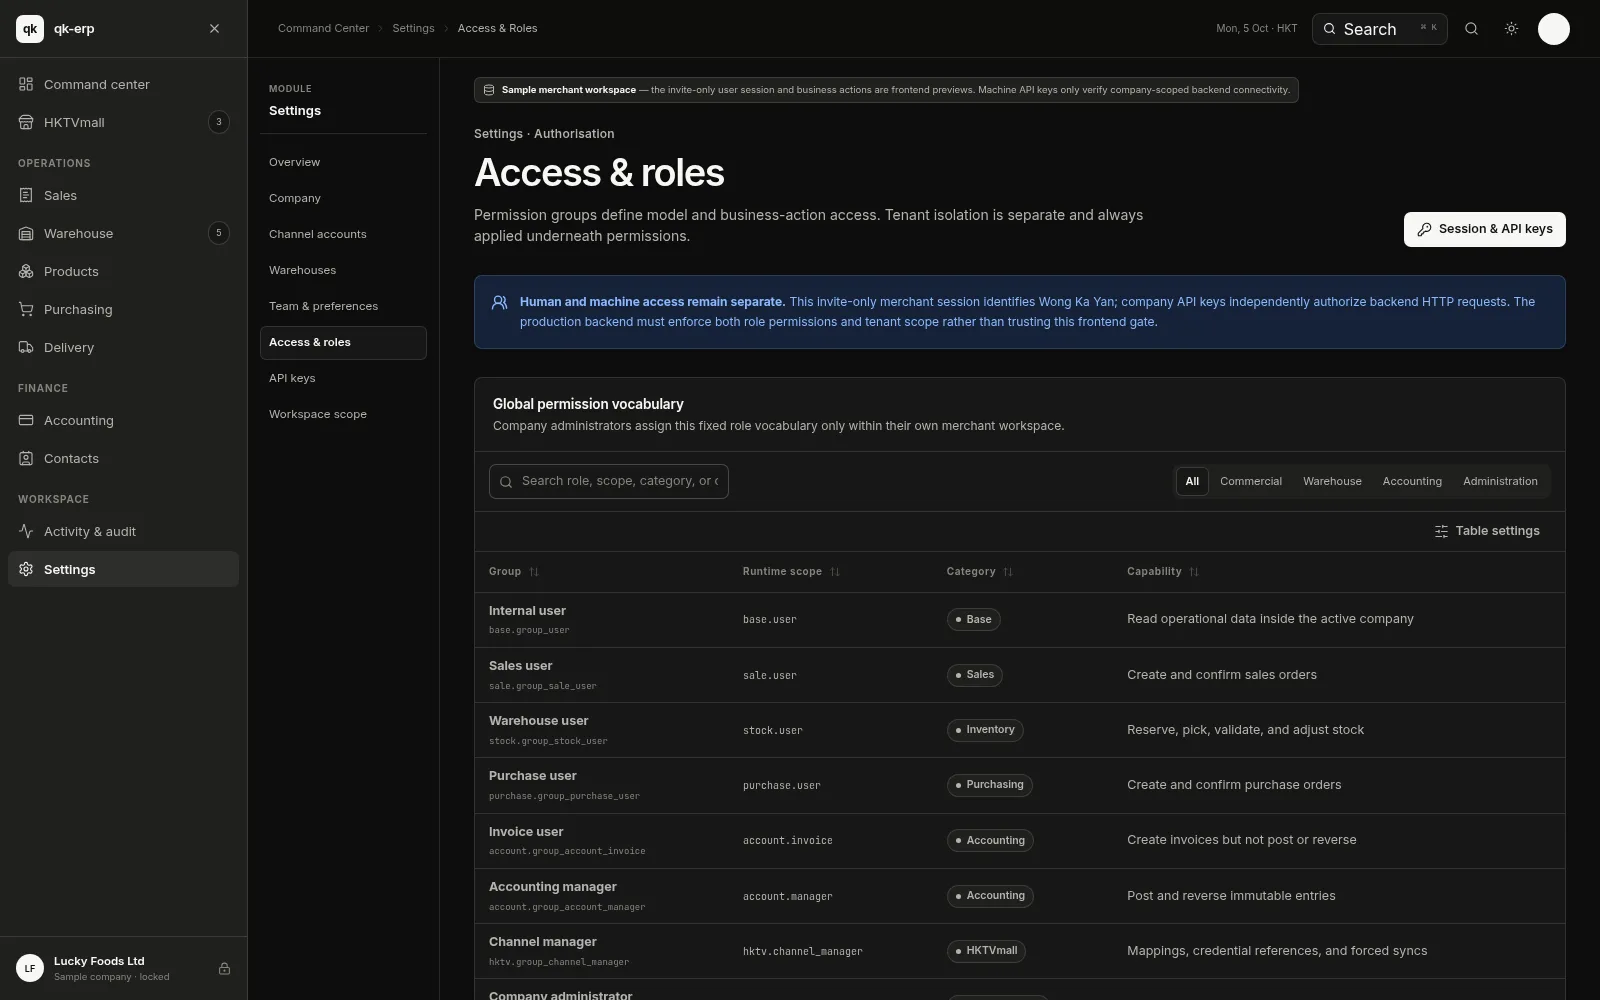Open API keys settings page
This screenshot has height=1000, width=1600.
343,378
